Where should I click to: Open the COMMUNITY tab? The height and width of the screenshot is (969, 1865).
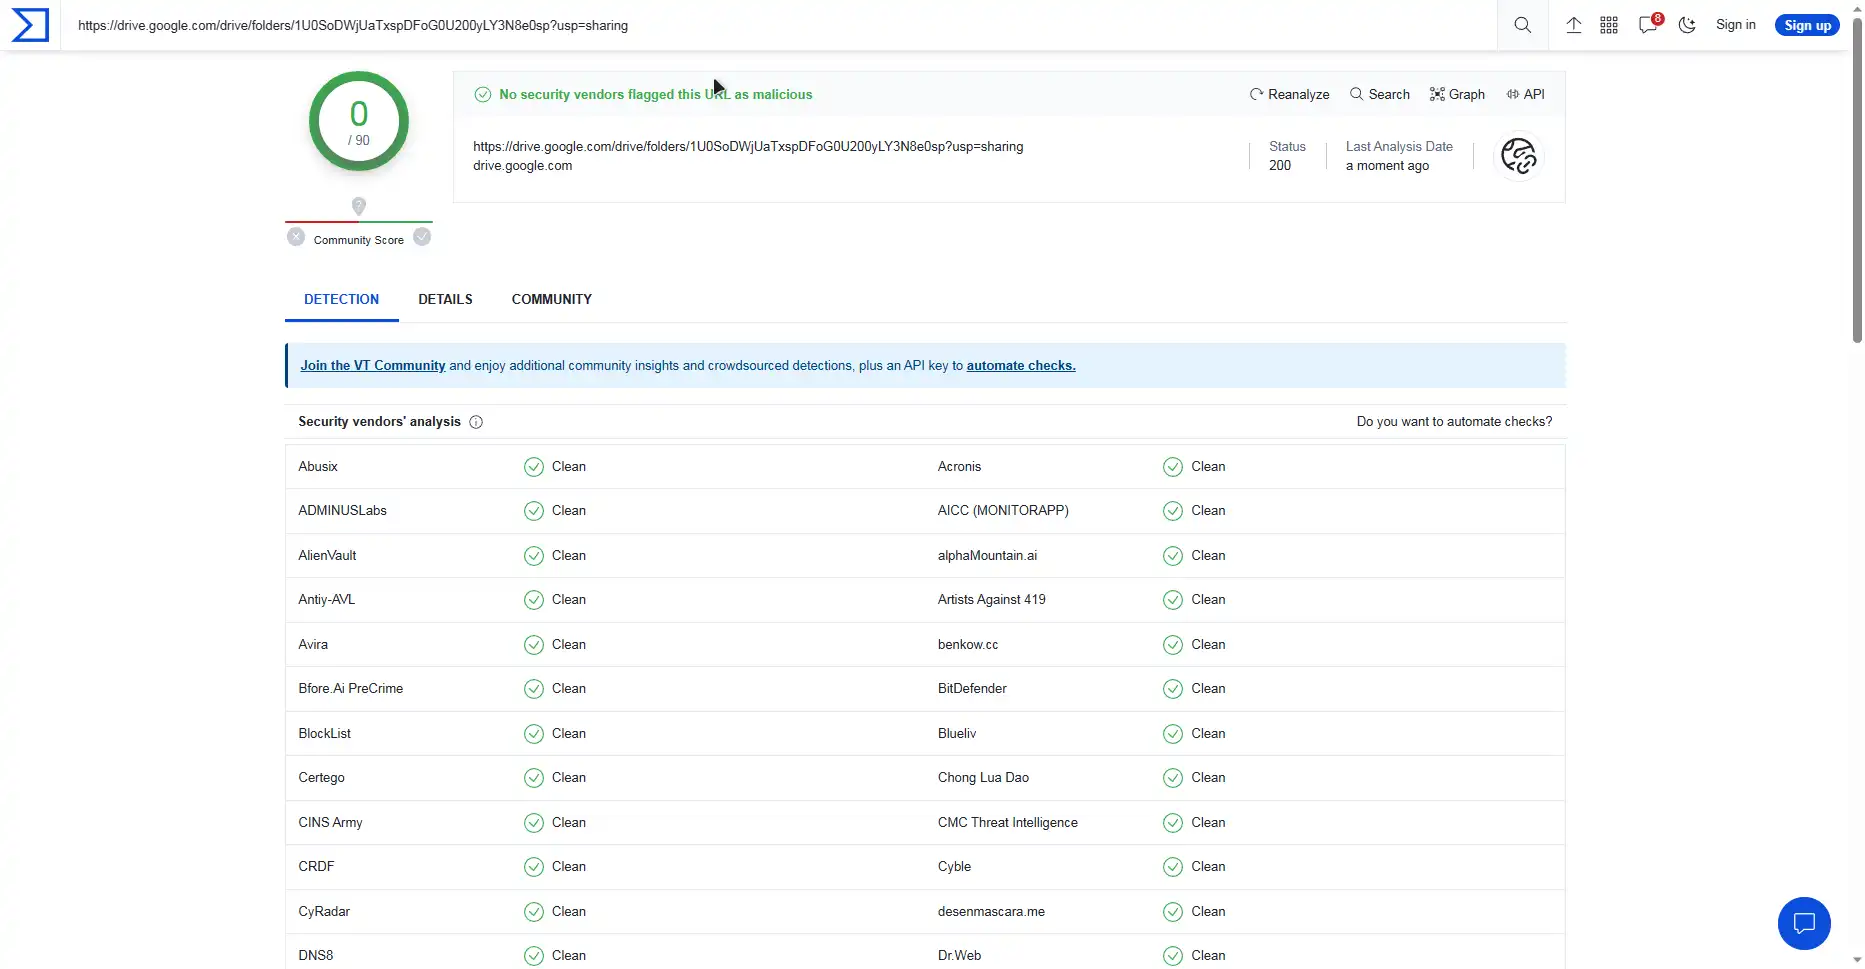(551, 299)
